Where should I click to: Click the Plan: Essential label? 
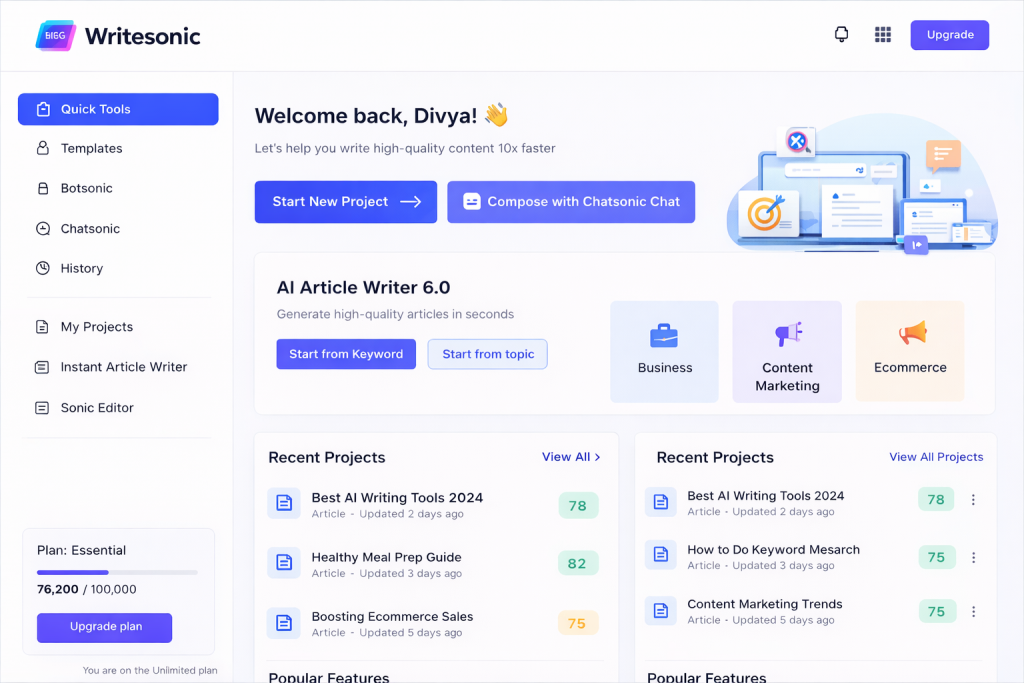82,550
